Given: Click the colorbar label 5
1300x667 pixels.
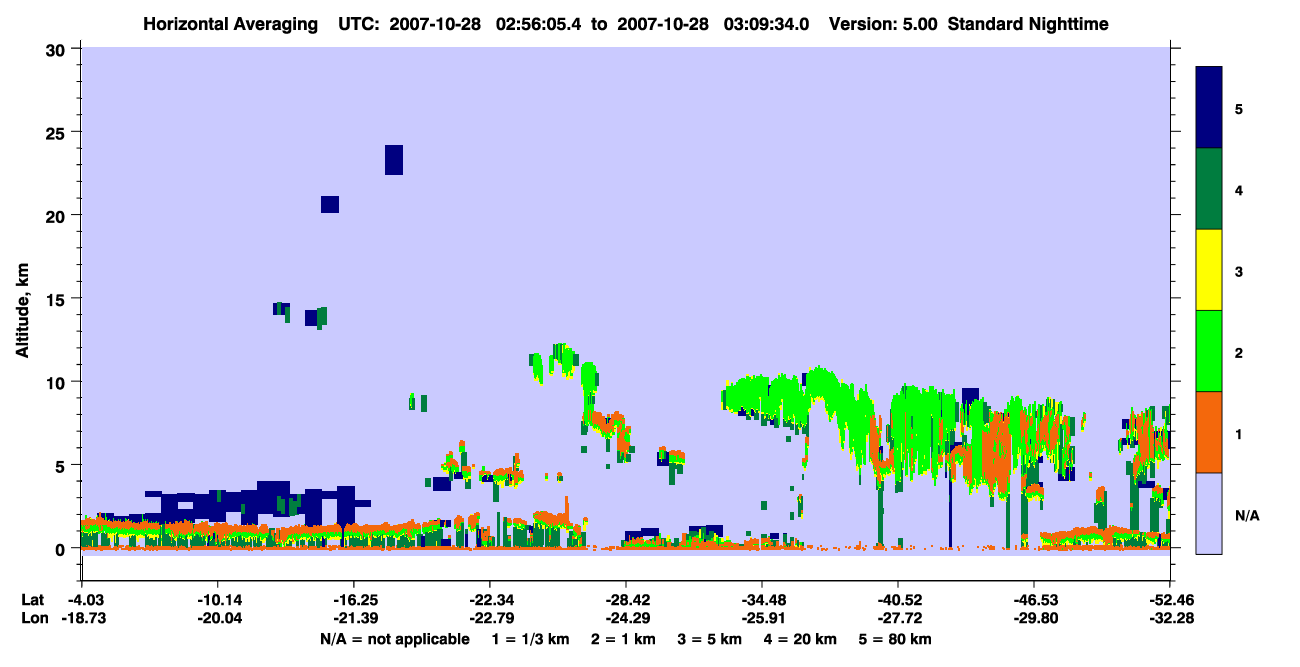Looking at the screenshot, I should click(x=1238, y=108).
